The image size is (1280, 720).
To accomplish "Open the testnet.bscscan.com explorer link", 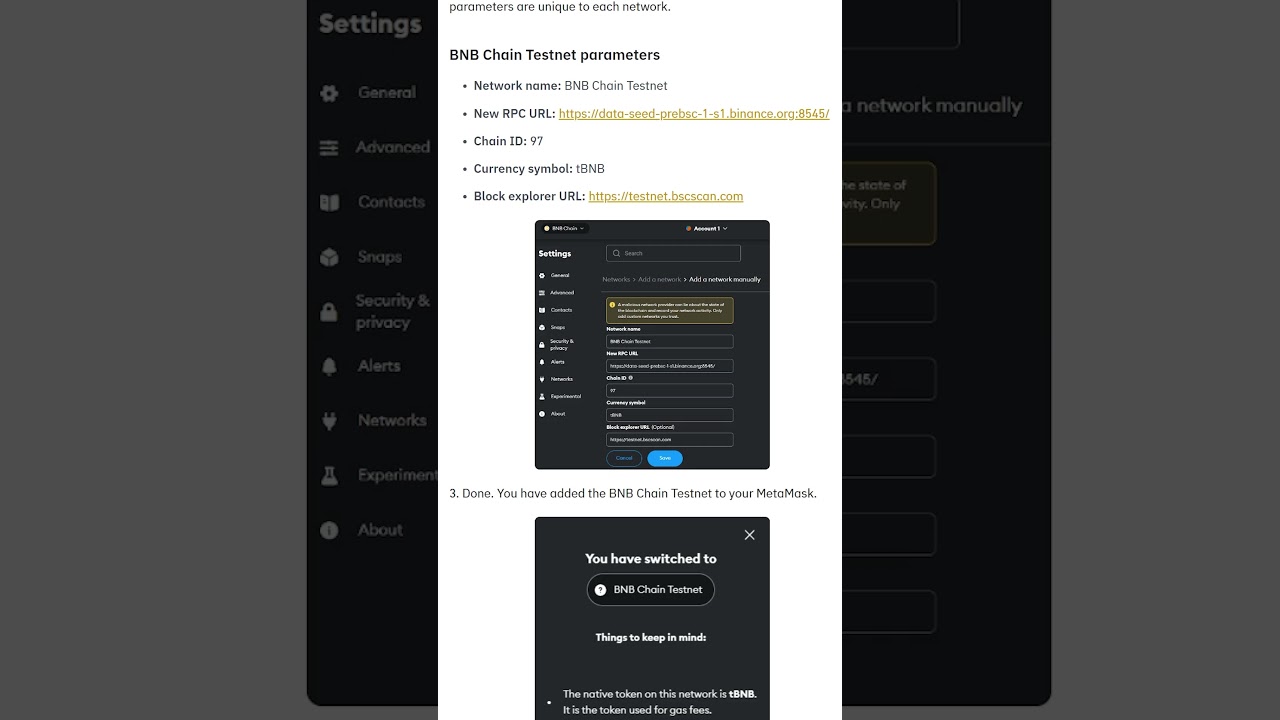I will (666, 196).
